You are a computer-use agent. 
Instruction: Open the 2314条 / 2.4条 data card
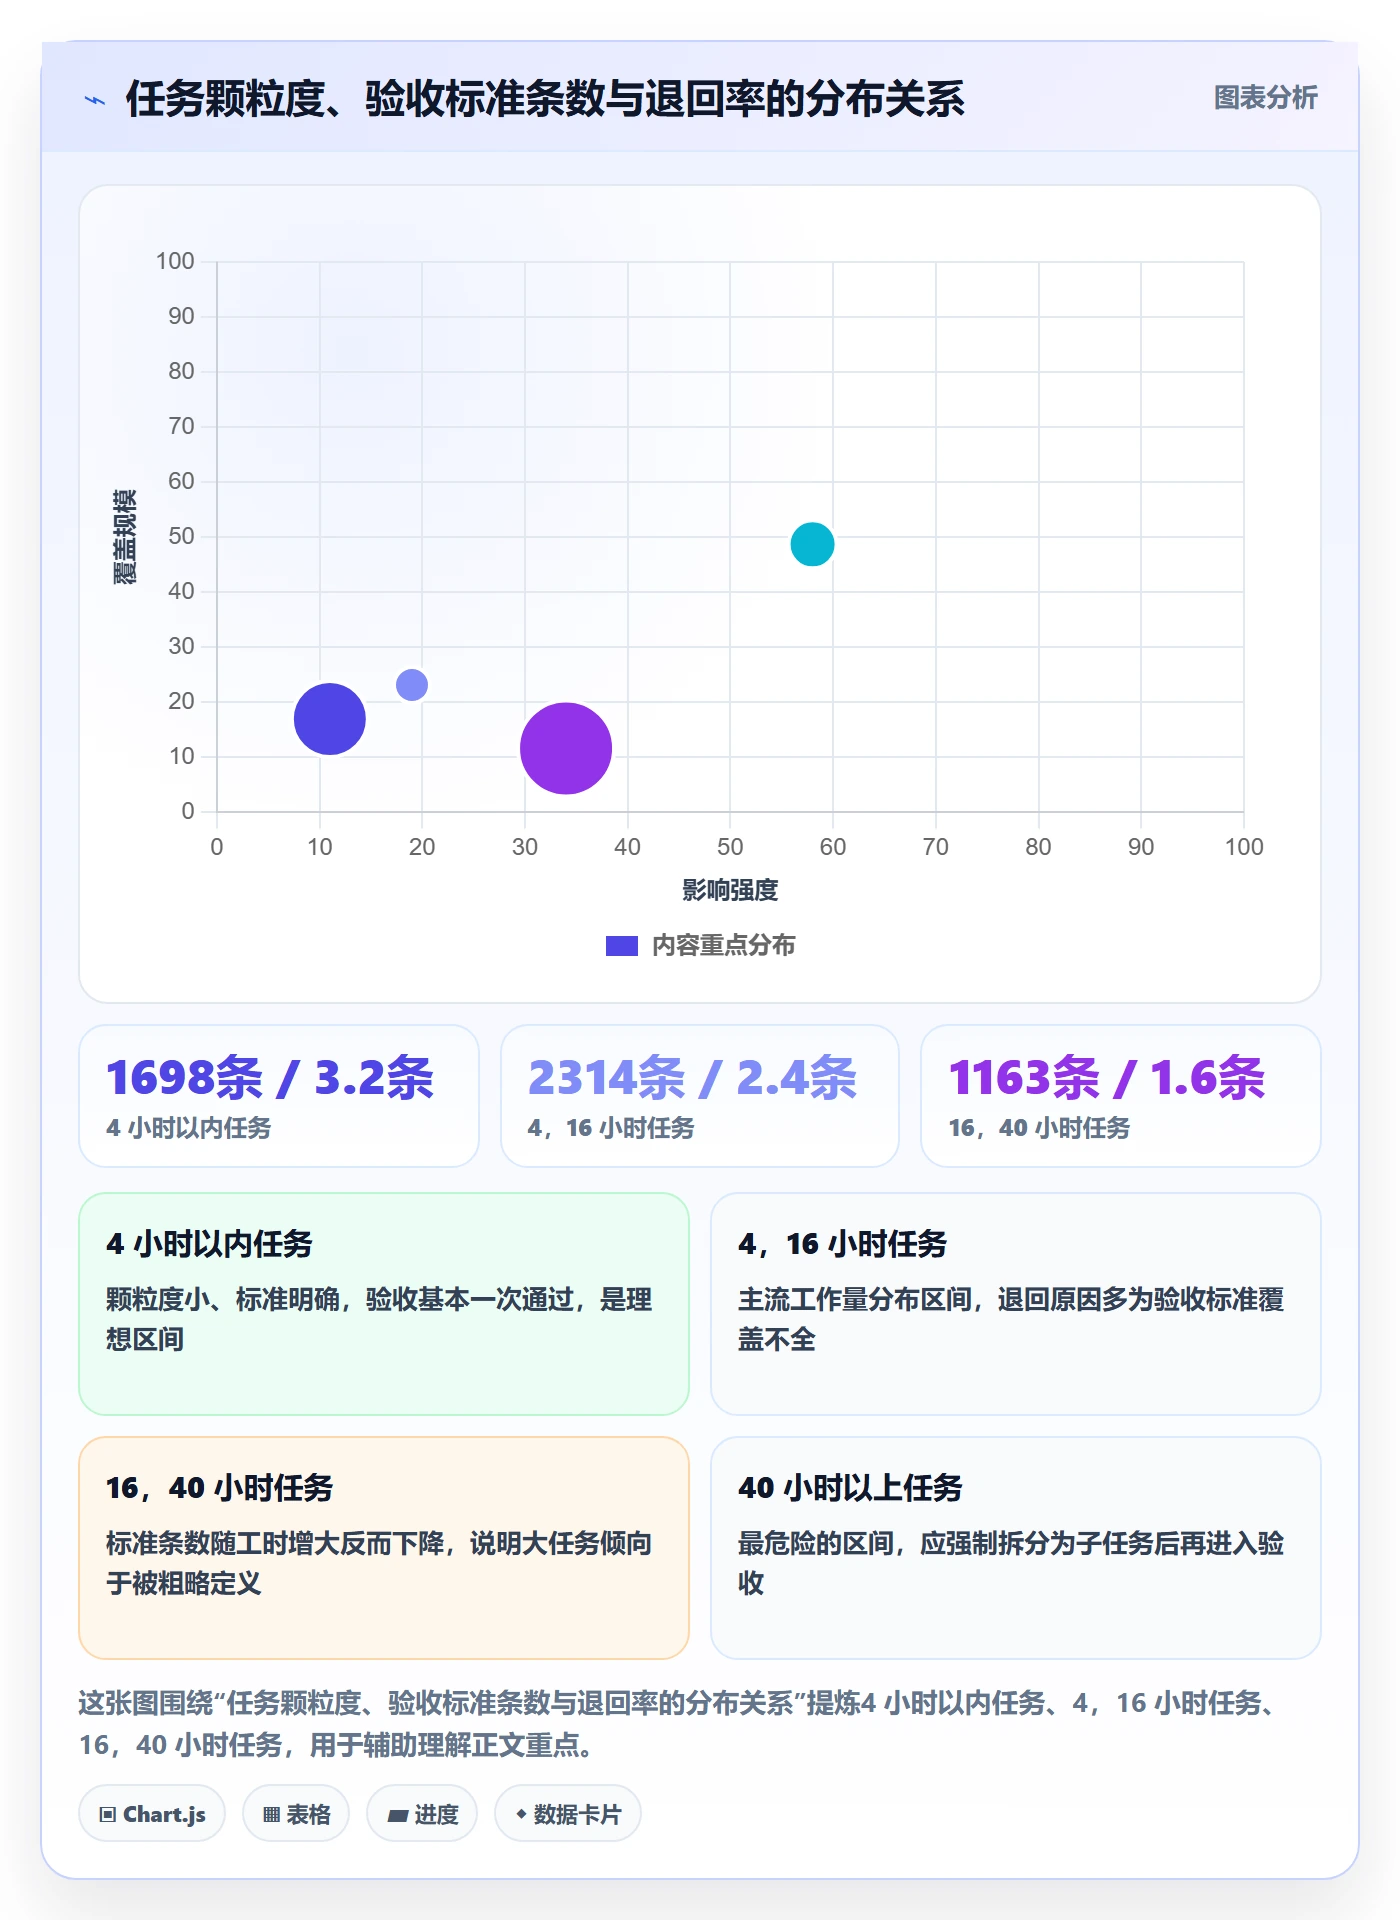pos(700,1096)
